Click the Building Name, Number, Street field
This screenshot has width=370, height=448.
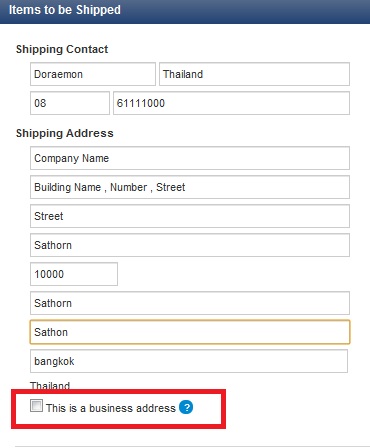click(x=190, y=187)
